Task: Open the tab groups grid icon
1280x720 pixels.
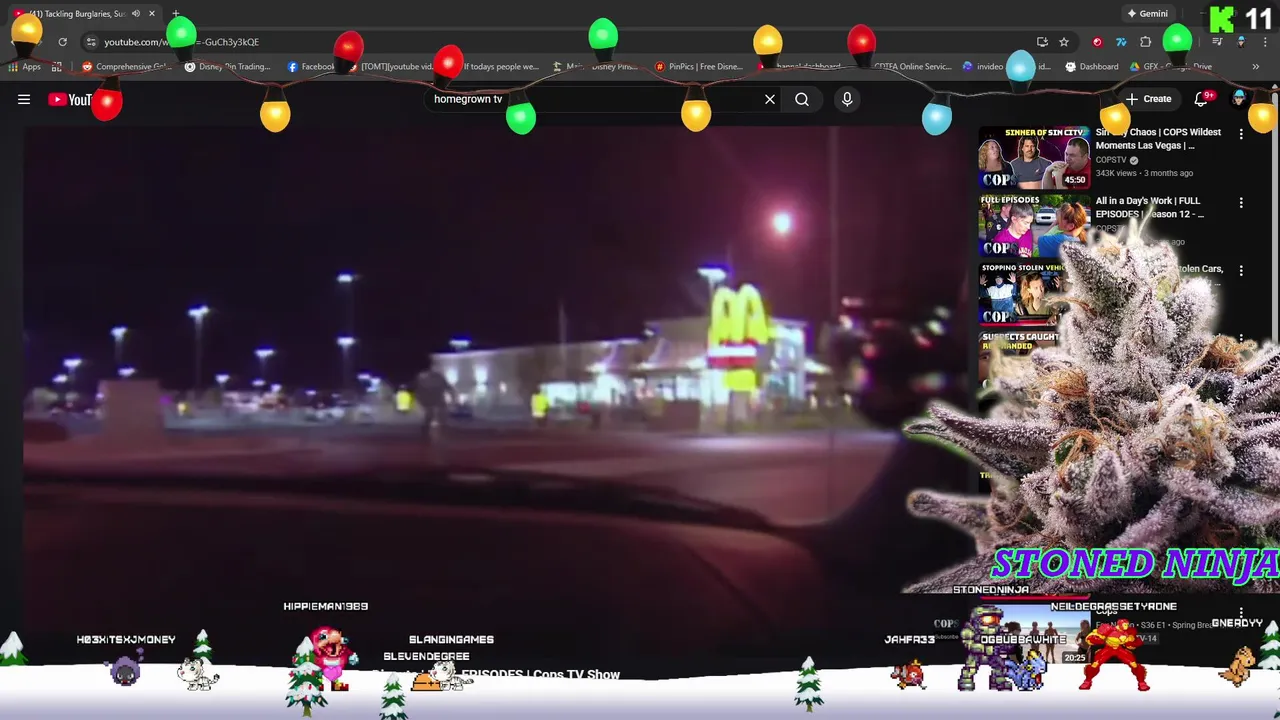Action: (x=57, y=67)
